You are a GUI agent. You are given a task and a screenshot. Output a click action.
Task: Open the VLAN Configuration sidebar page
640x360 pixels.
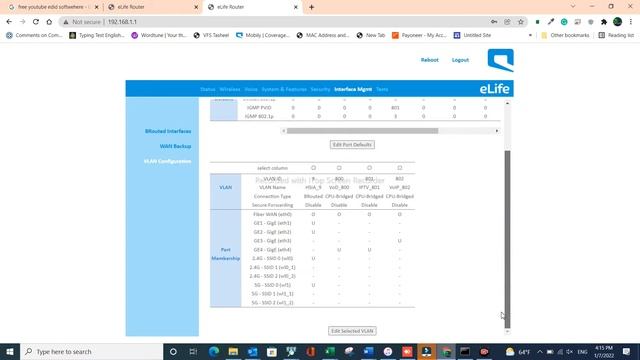coord(167,161)
